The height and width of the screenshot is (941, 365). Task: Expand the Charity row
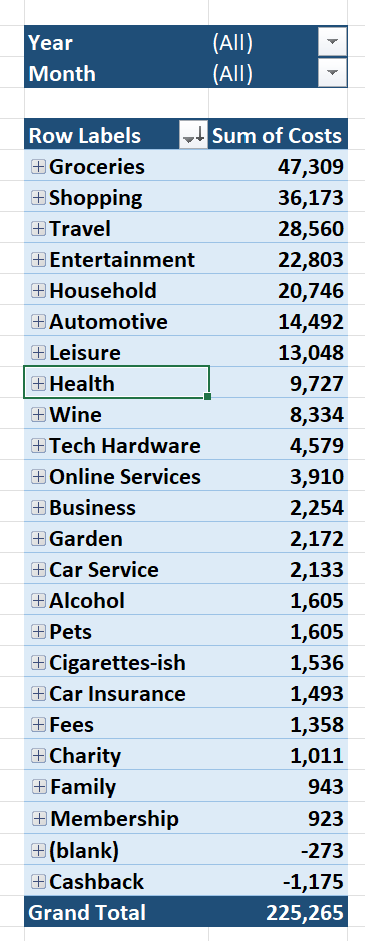coord(38,756)
